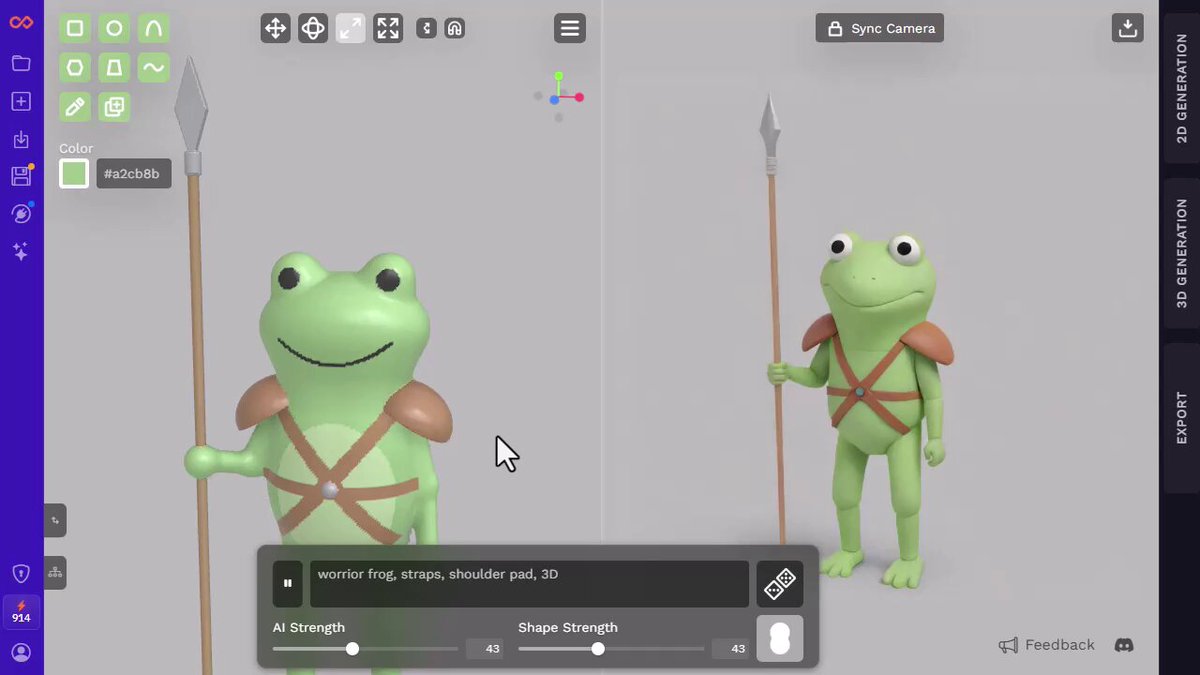Select the hexagon shape tool
The image size is (1200, 675).
(75, 68)
